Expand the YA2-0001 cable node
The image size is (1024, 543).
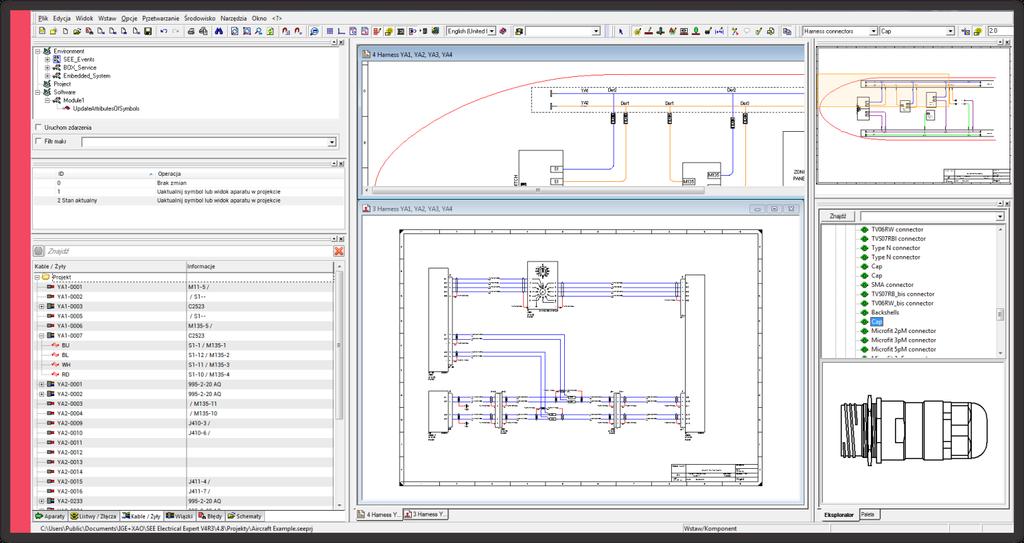point(42,384)
